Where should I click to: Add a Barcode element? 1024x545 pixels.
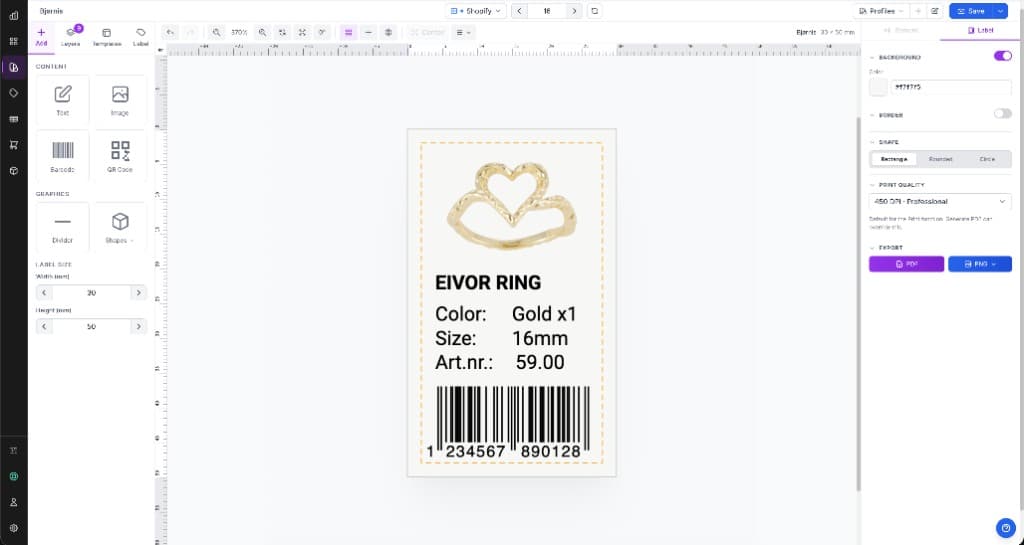tap(63, 157)
